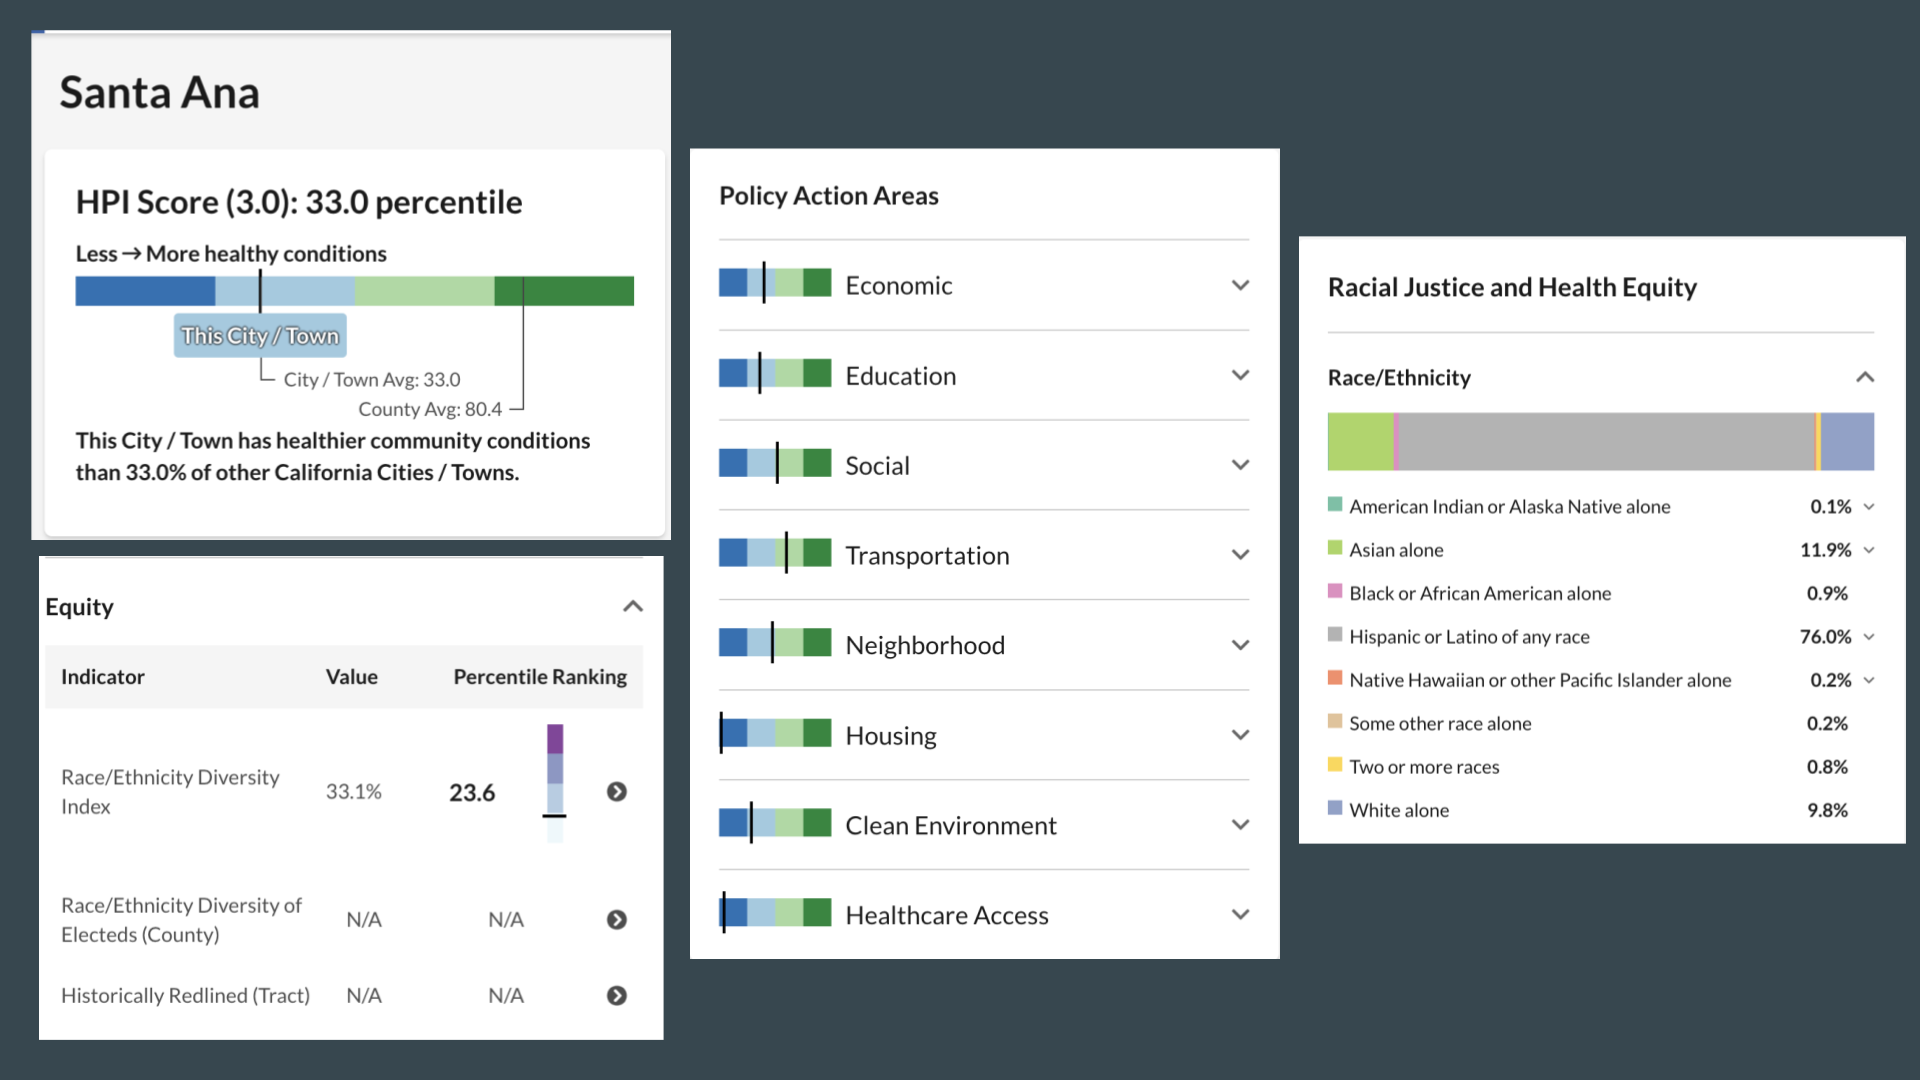Click the American Indian legend swatch
This screenshot has height=1080, width=1920.
(1335, 504)
